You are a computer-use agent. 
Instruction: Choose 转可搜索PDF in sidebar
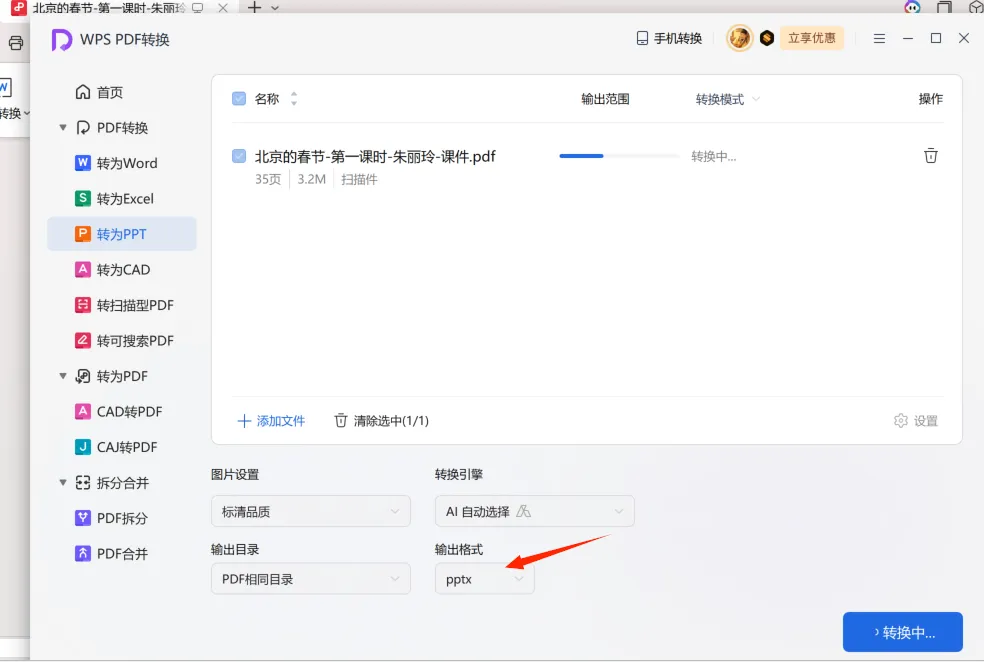point(124,341)
